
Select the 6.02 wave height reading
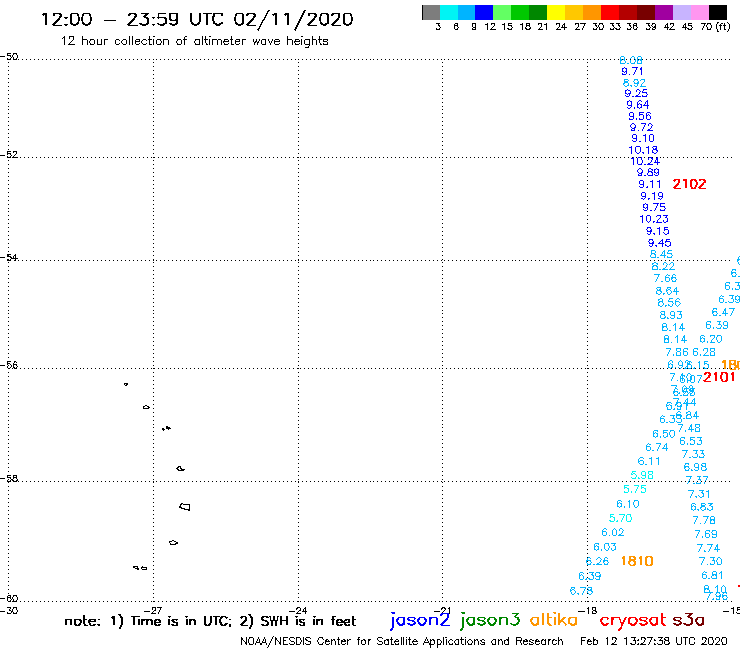(x=613, y=532)
